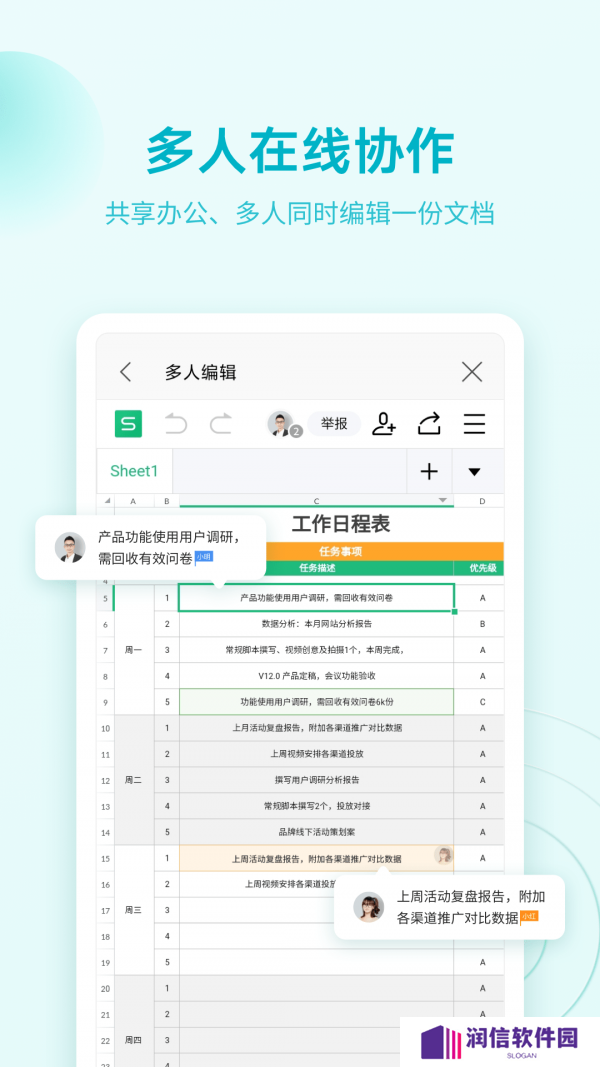Select cell 品牌线下活动策划案
Viewport: 600px width, 1067px height.
click(x=316, y=832)
